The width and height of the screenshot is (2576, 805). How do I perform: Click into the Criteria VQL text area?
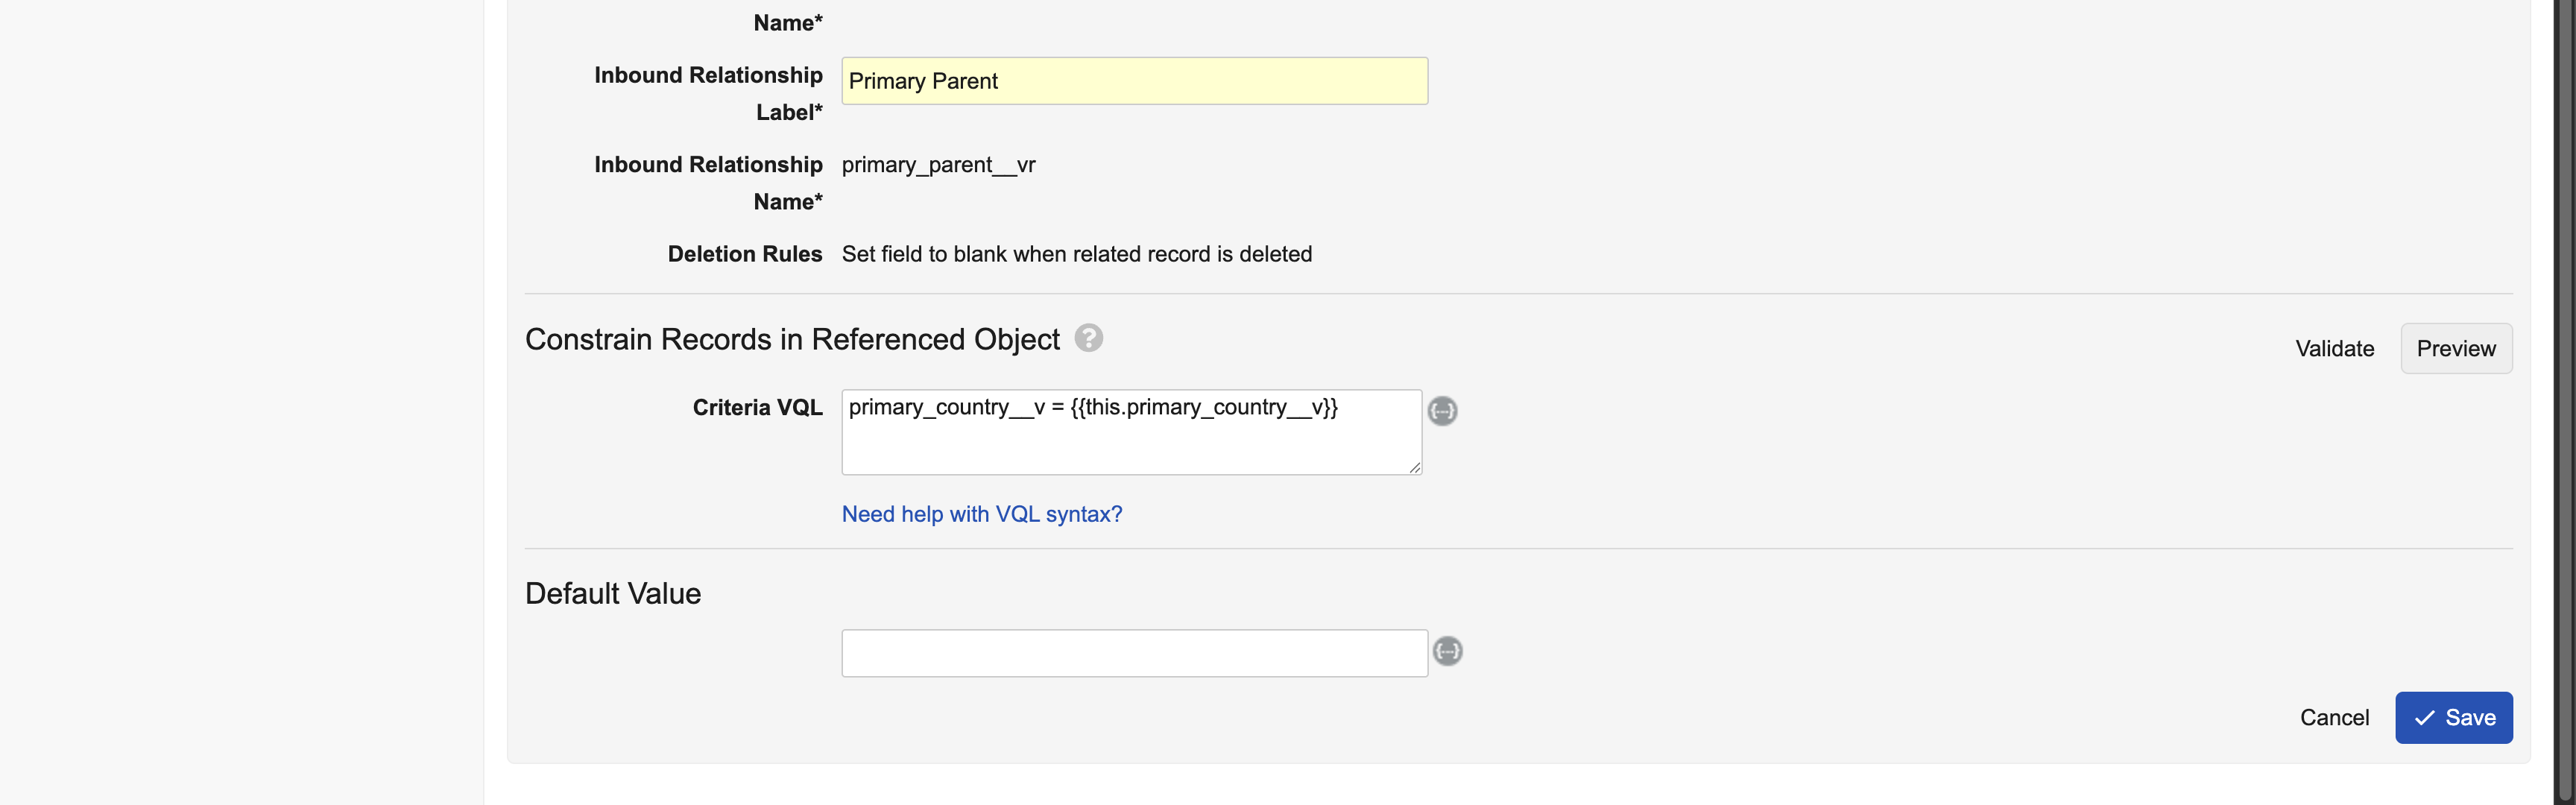[1130, 440]
